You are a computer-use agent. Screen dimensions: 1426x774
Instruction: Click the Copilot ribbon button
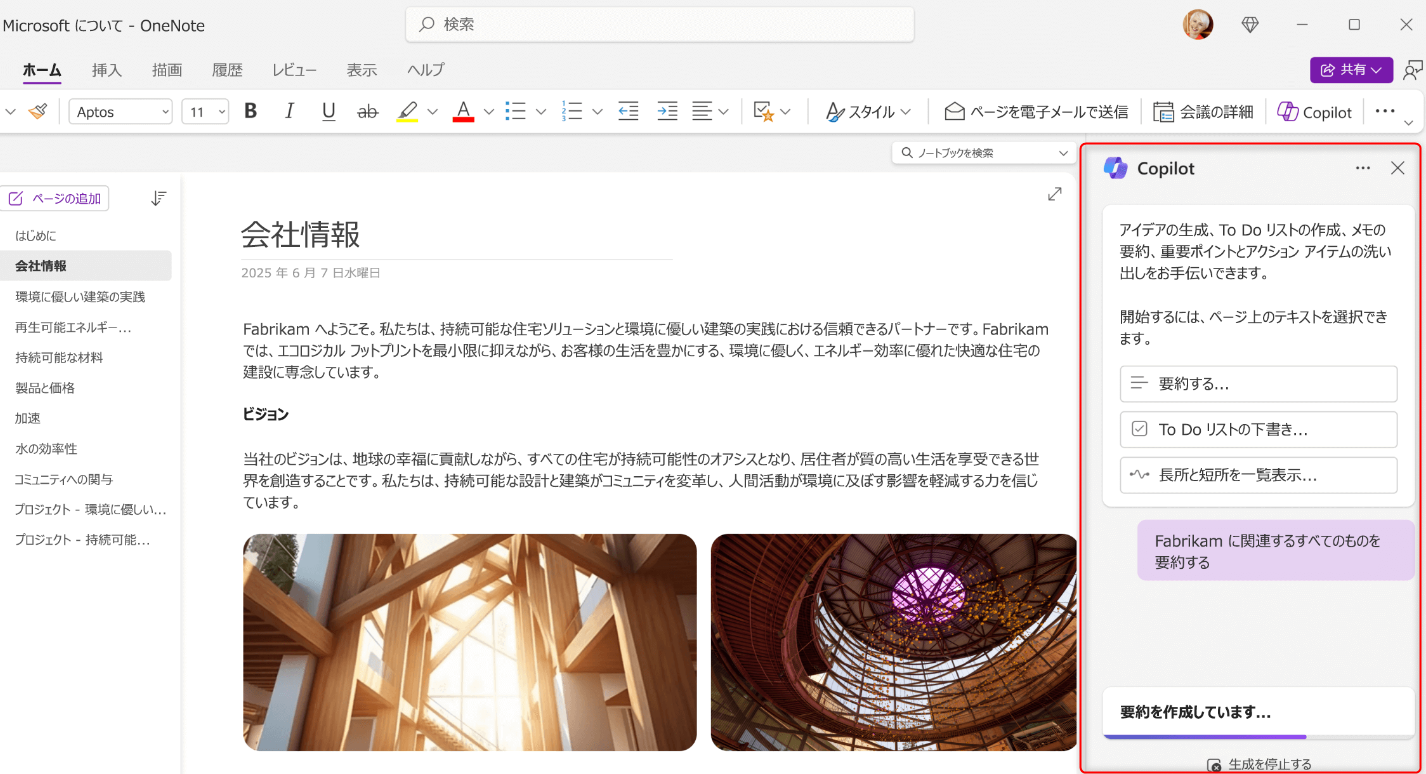click(1315, 112)
